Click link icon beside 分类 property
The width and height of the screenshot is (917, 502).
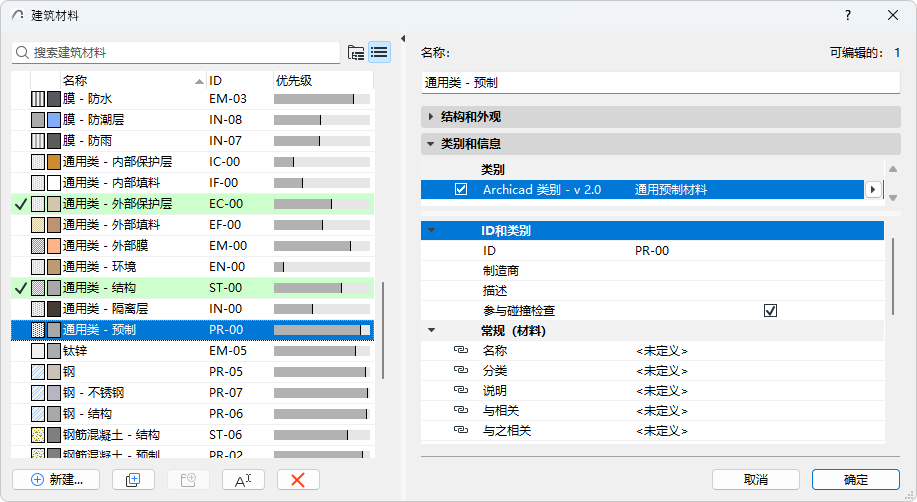tap(461, 370)
